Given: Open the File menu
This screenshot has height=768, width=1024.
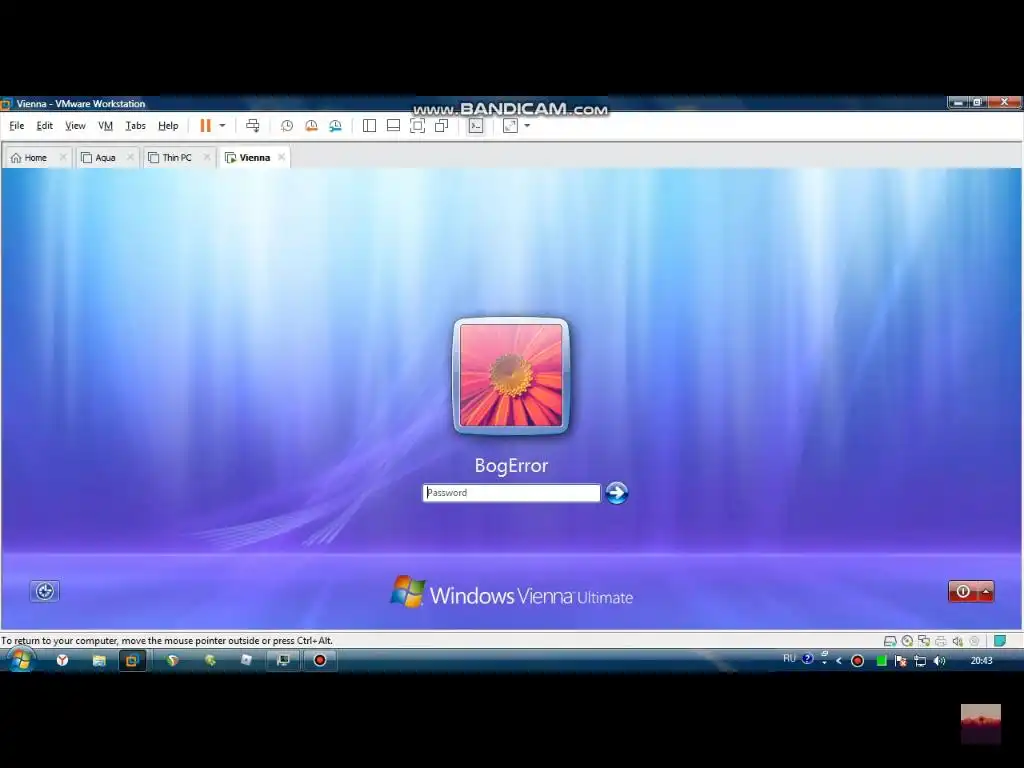Looking at the screenshot, I should click(16, 125).
